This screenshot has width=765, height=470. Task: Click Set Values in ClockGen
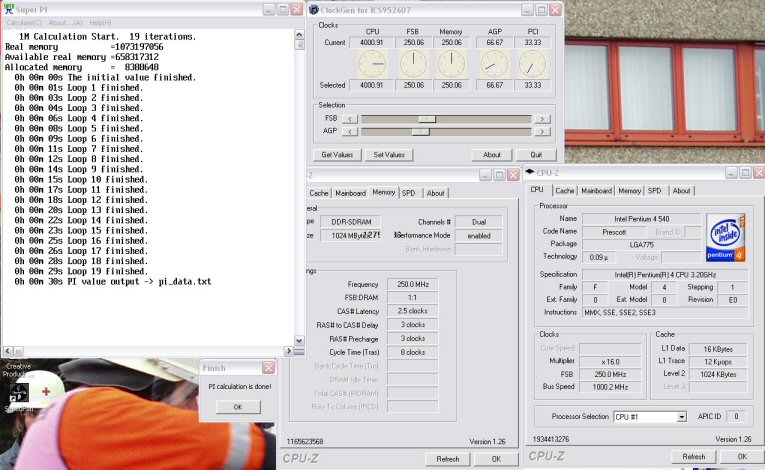389,155
